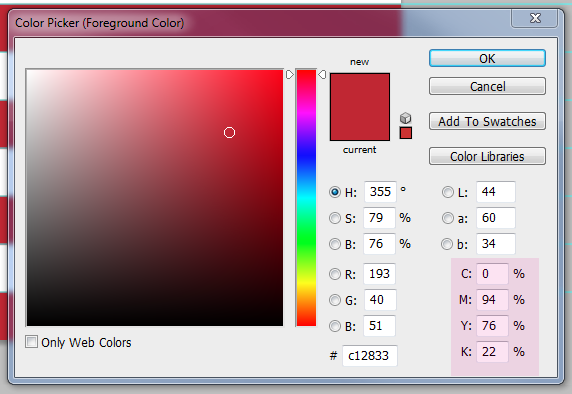The height and width of the screenshot is (394, 572).
Task: Select the S saturation radio button
Action: pos(335,218)
